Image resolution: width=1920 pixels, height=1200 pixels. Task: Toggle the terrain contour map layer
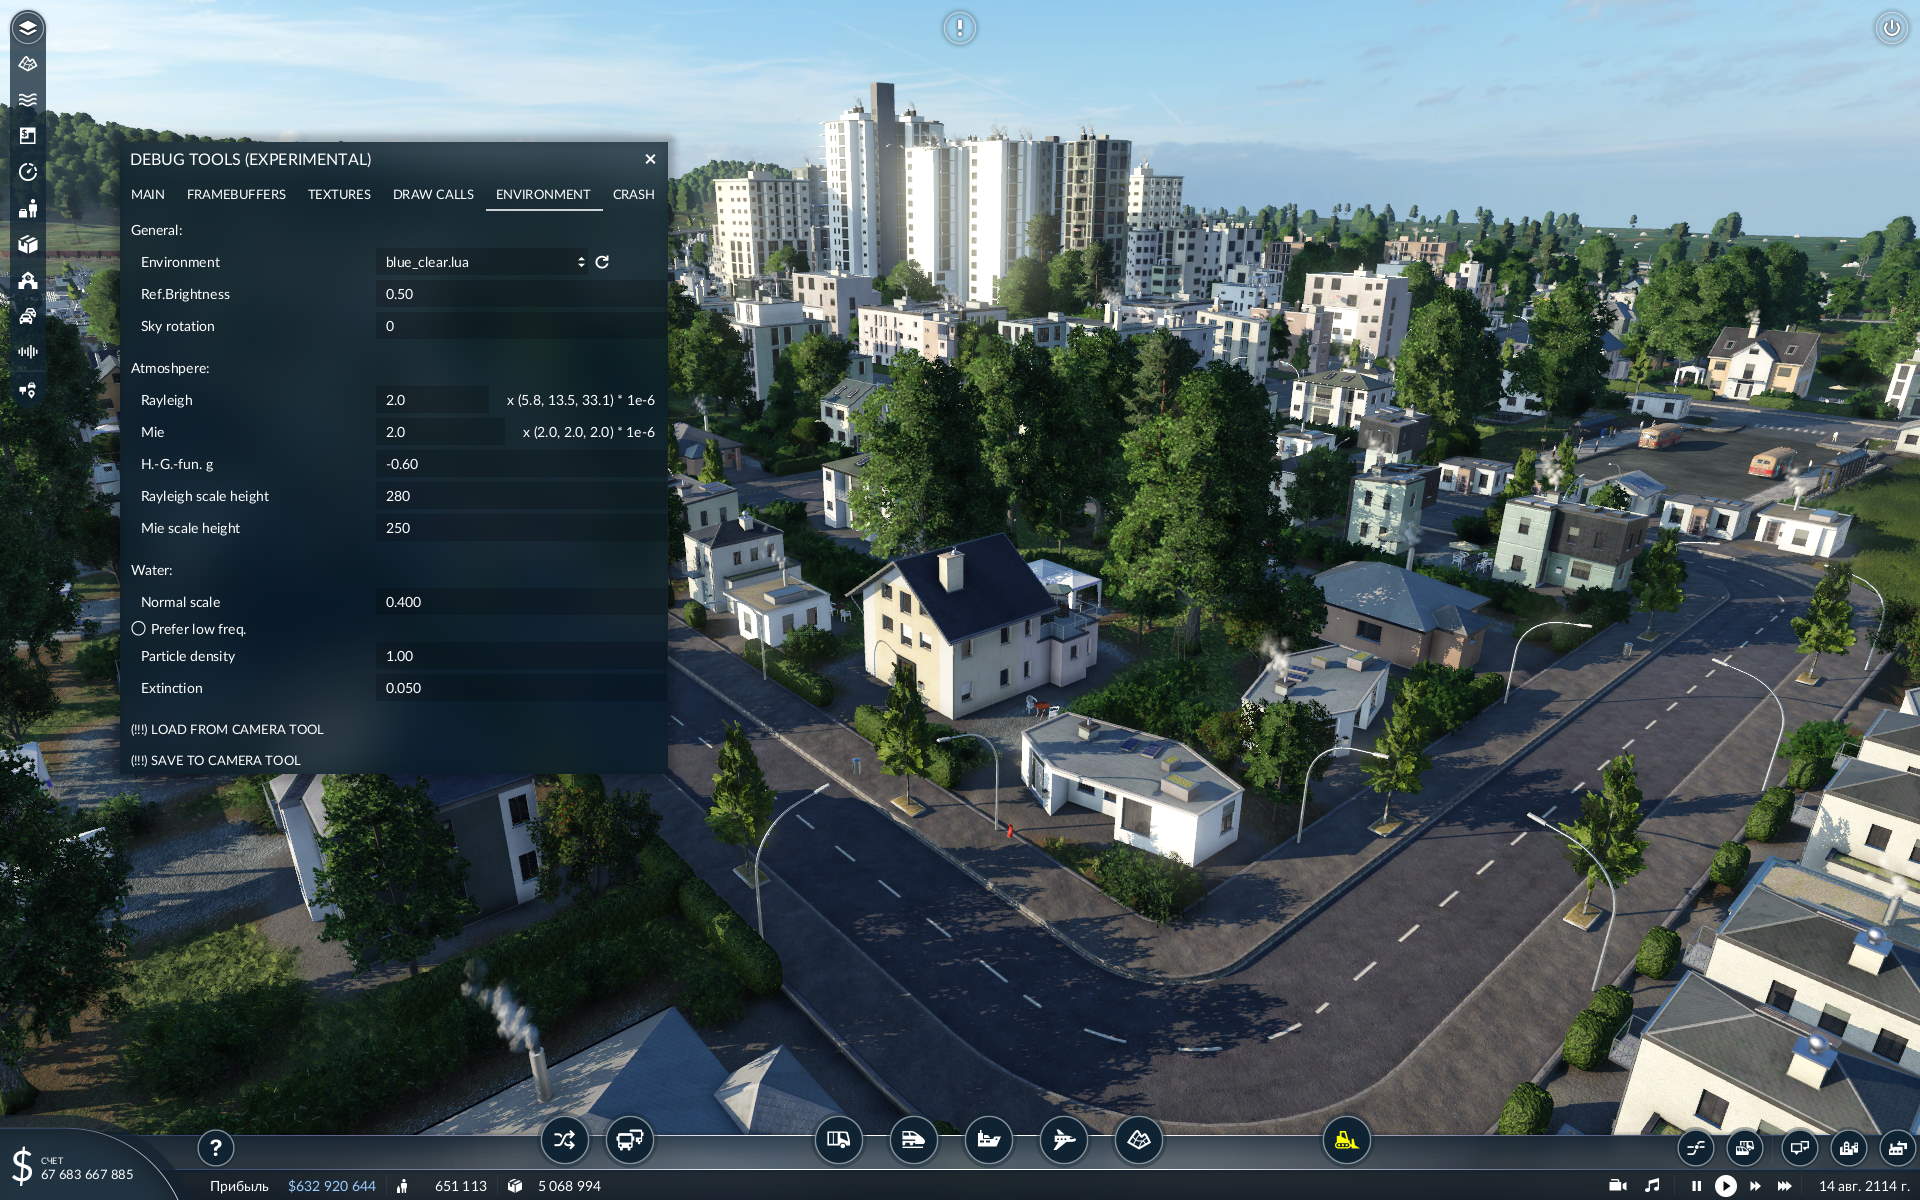coord(28,63)
